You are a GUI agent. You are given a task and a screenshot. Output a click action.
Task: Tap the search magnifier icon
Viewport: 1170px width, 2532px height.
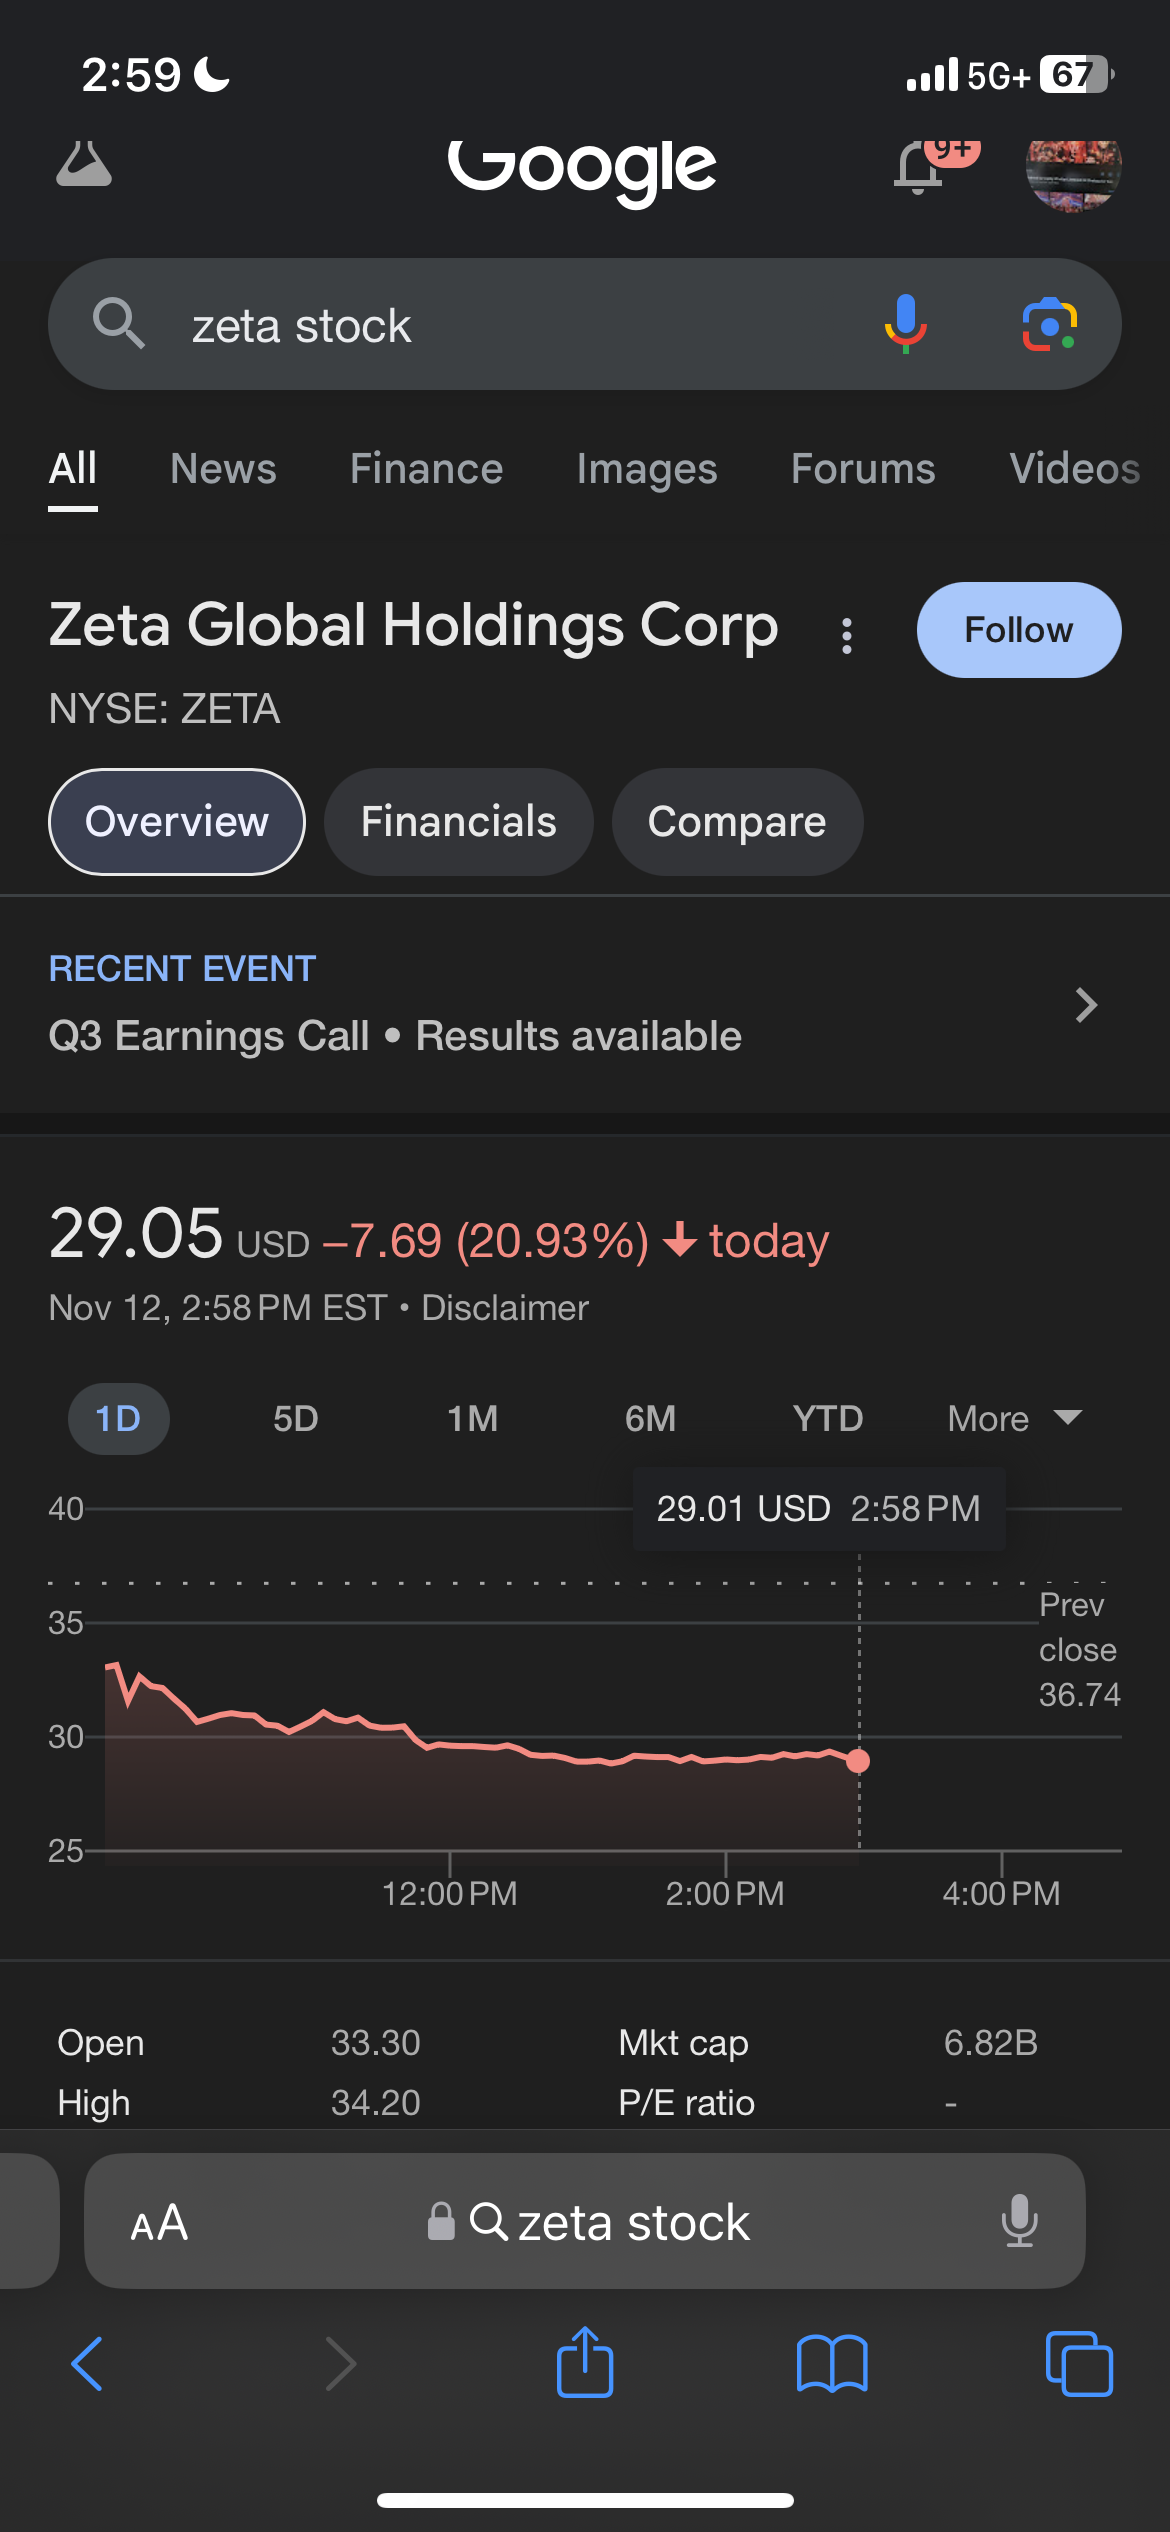119,324
